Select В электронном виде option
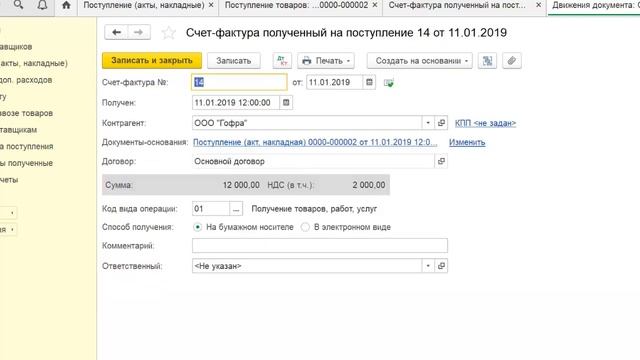 pyautogui.click(x=305, y=227)
